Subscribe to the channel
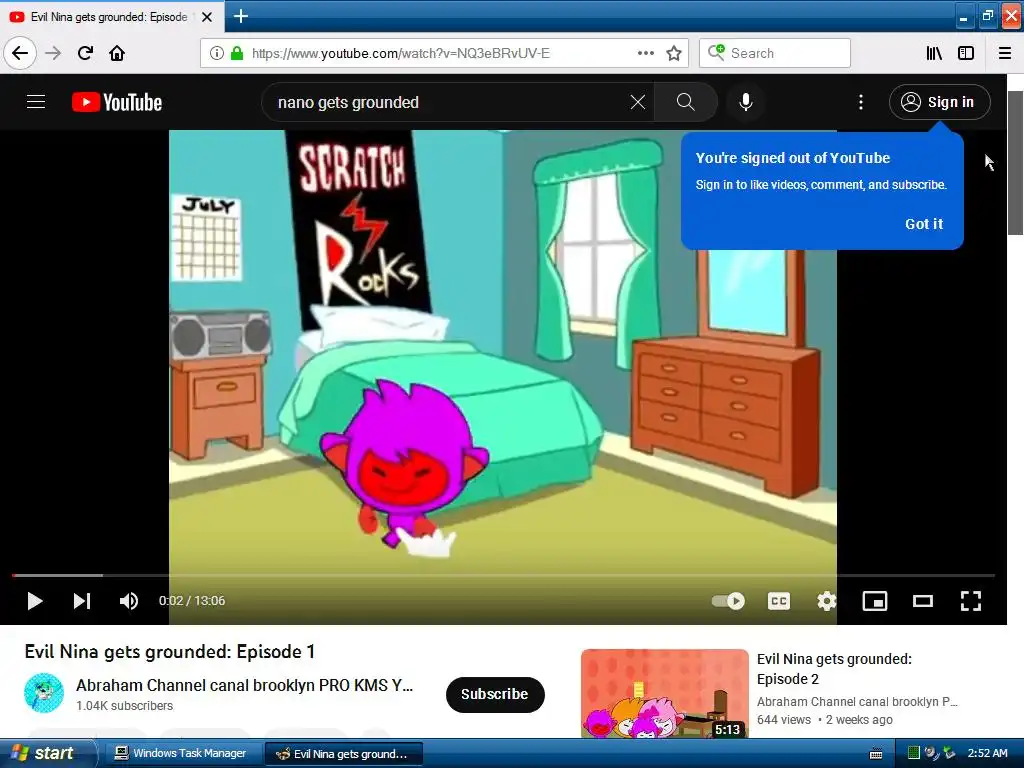This screenshot has width=1024, height=768. coord(495,694)
